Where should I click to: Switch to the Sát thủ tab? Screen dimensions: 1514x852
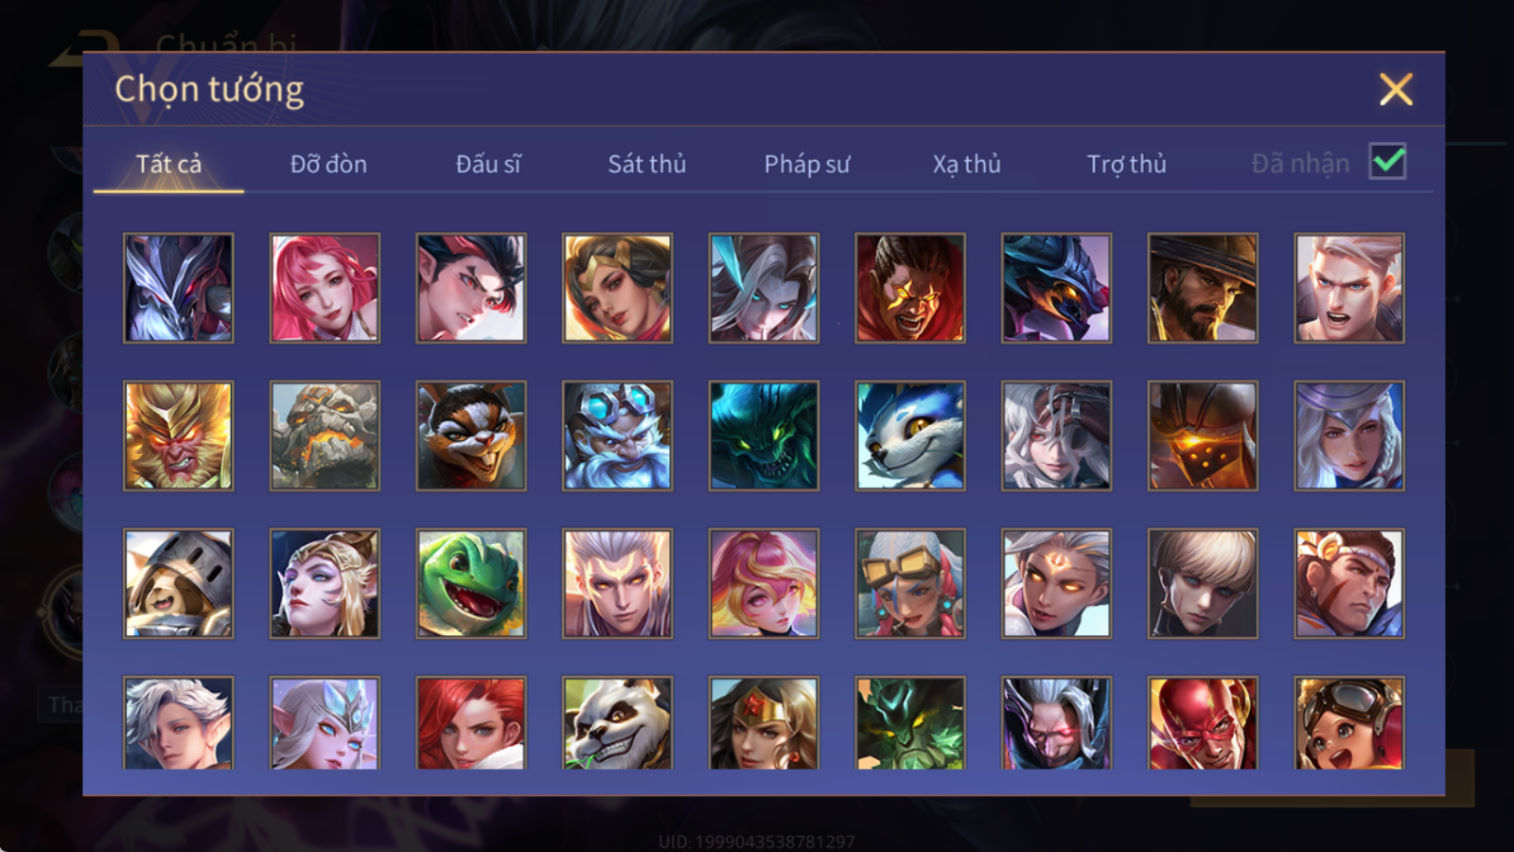pos(647,164)
